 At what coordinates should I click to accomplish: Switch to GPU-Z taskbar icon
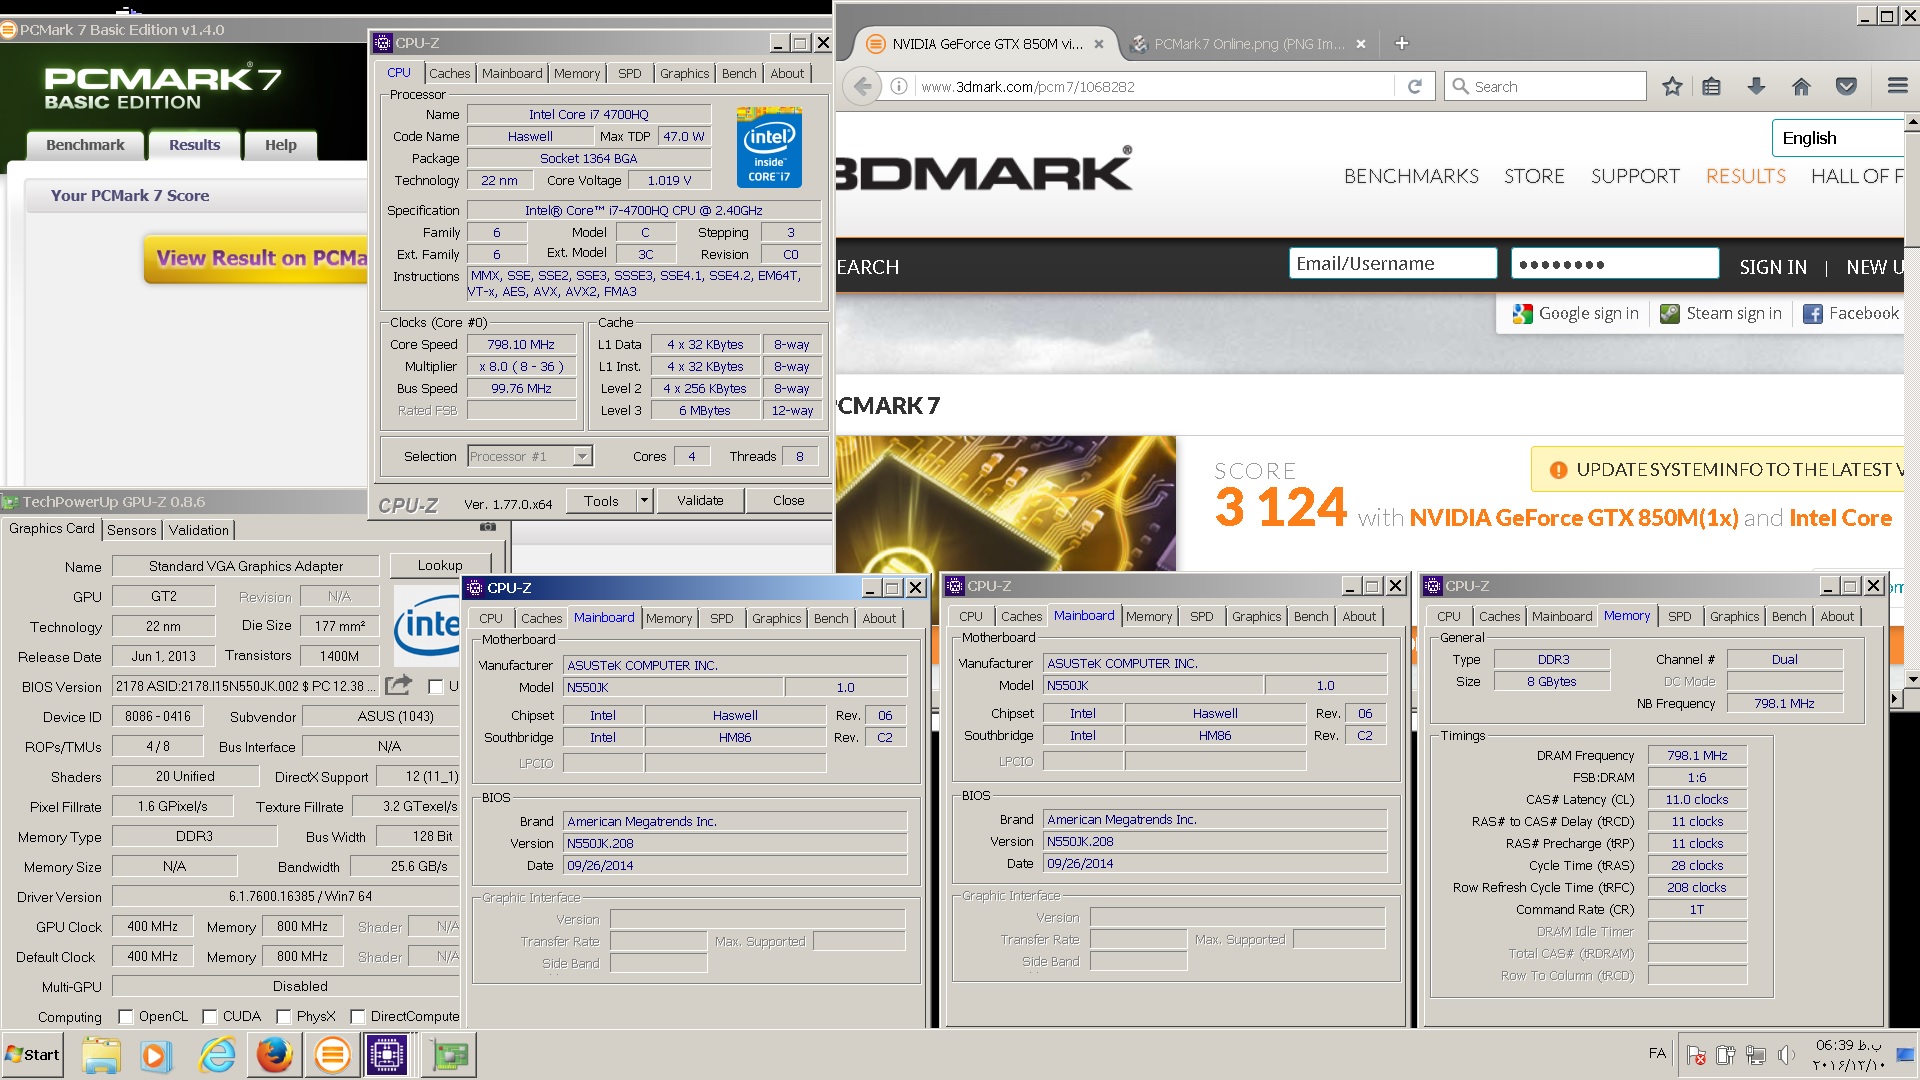(449, 1055)
